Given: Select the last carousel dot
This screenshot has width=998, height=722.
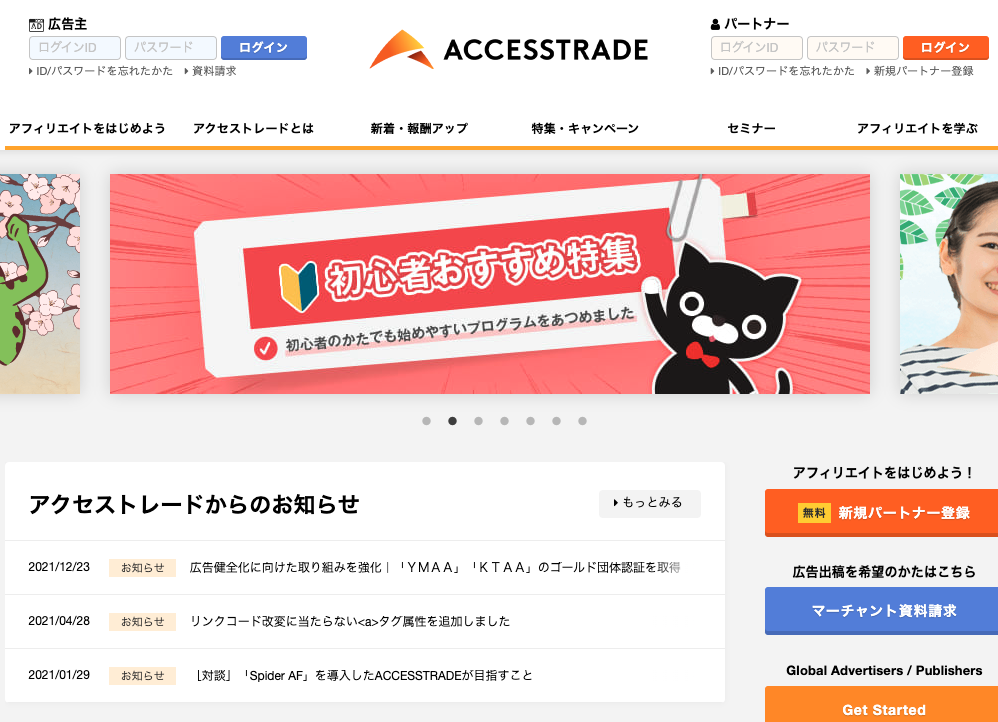Looking at the screenshot, I should pyautogui.click(x=582, y=421).
